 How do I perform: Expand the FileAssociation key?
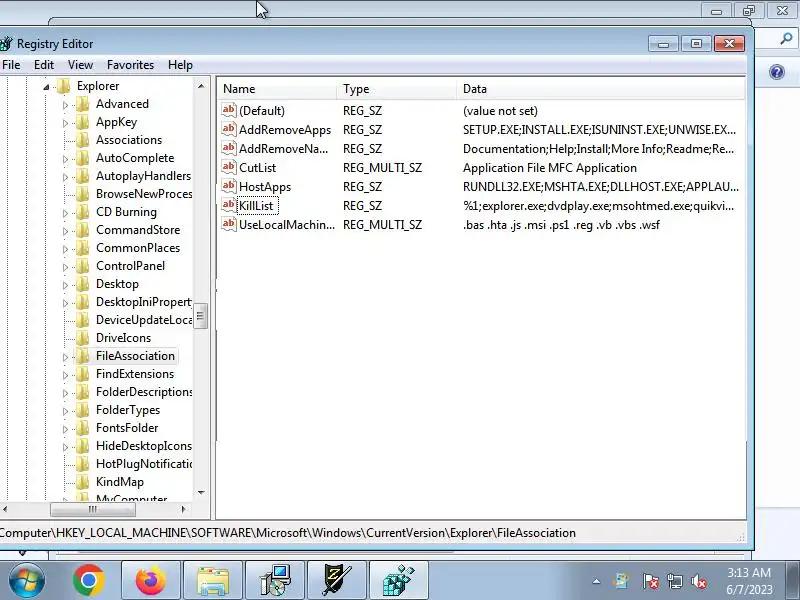65,357
